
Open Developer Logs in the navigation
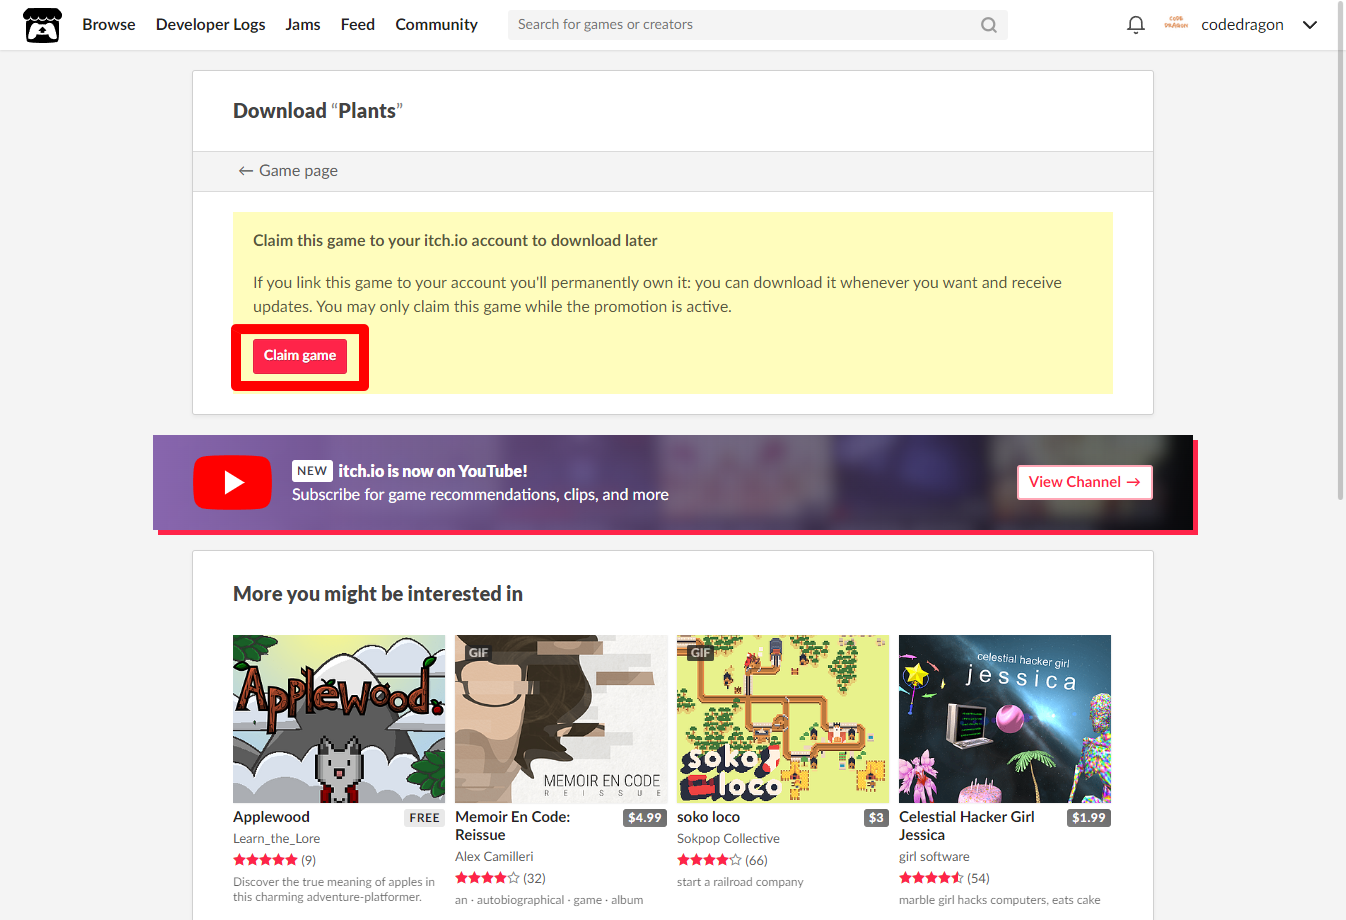[x=211, y=24]
